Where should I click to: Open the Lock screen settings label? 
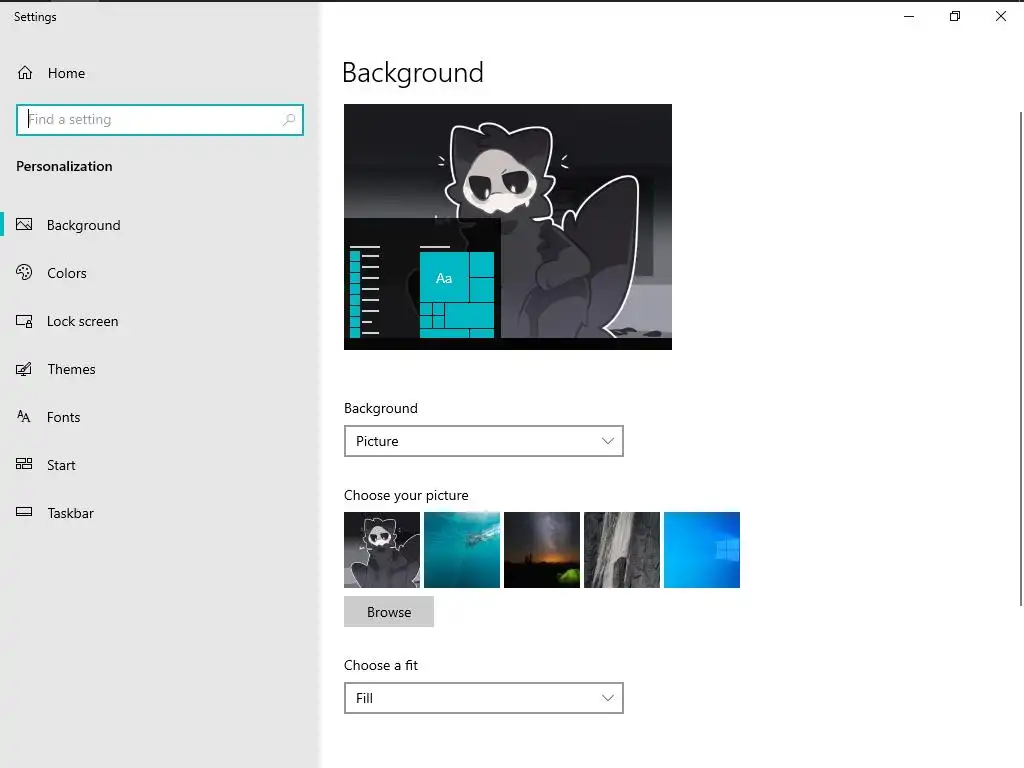point(82,321)
